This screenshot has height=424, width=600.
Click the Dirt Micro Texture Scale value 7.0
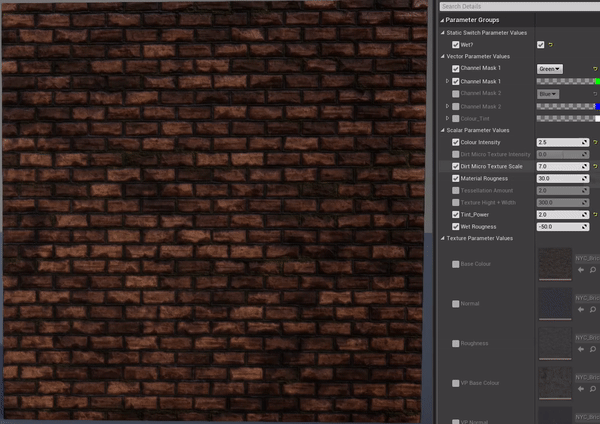point(559,166)
